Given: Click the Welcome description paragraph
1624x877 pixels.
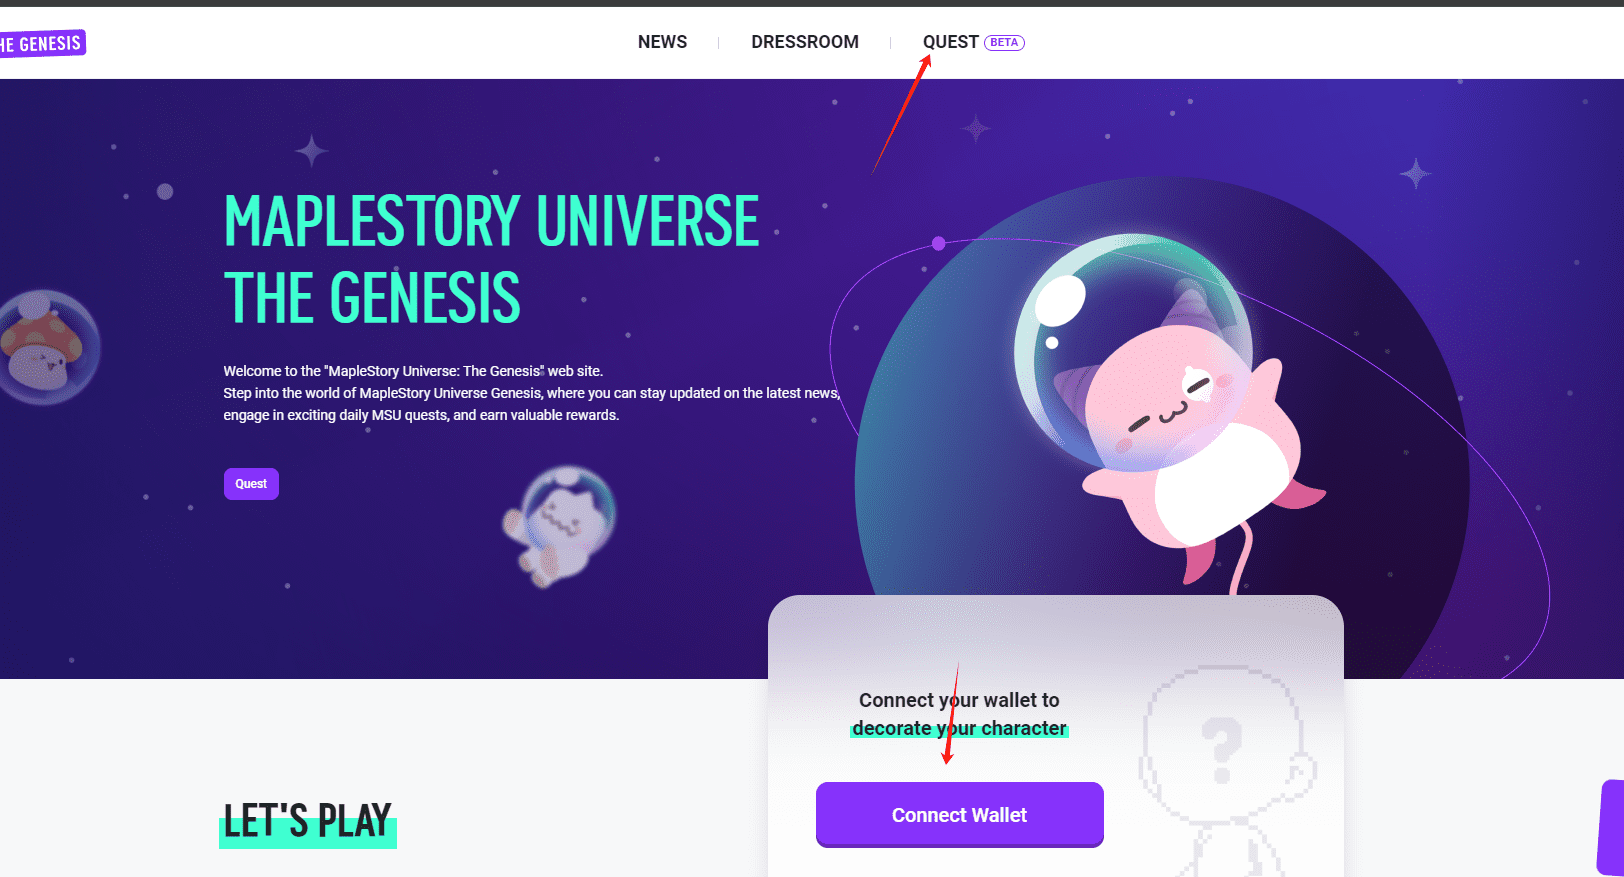Looking at the screenshot, I should (x=532, y=393).
